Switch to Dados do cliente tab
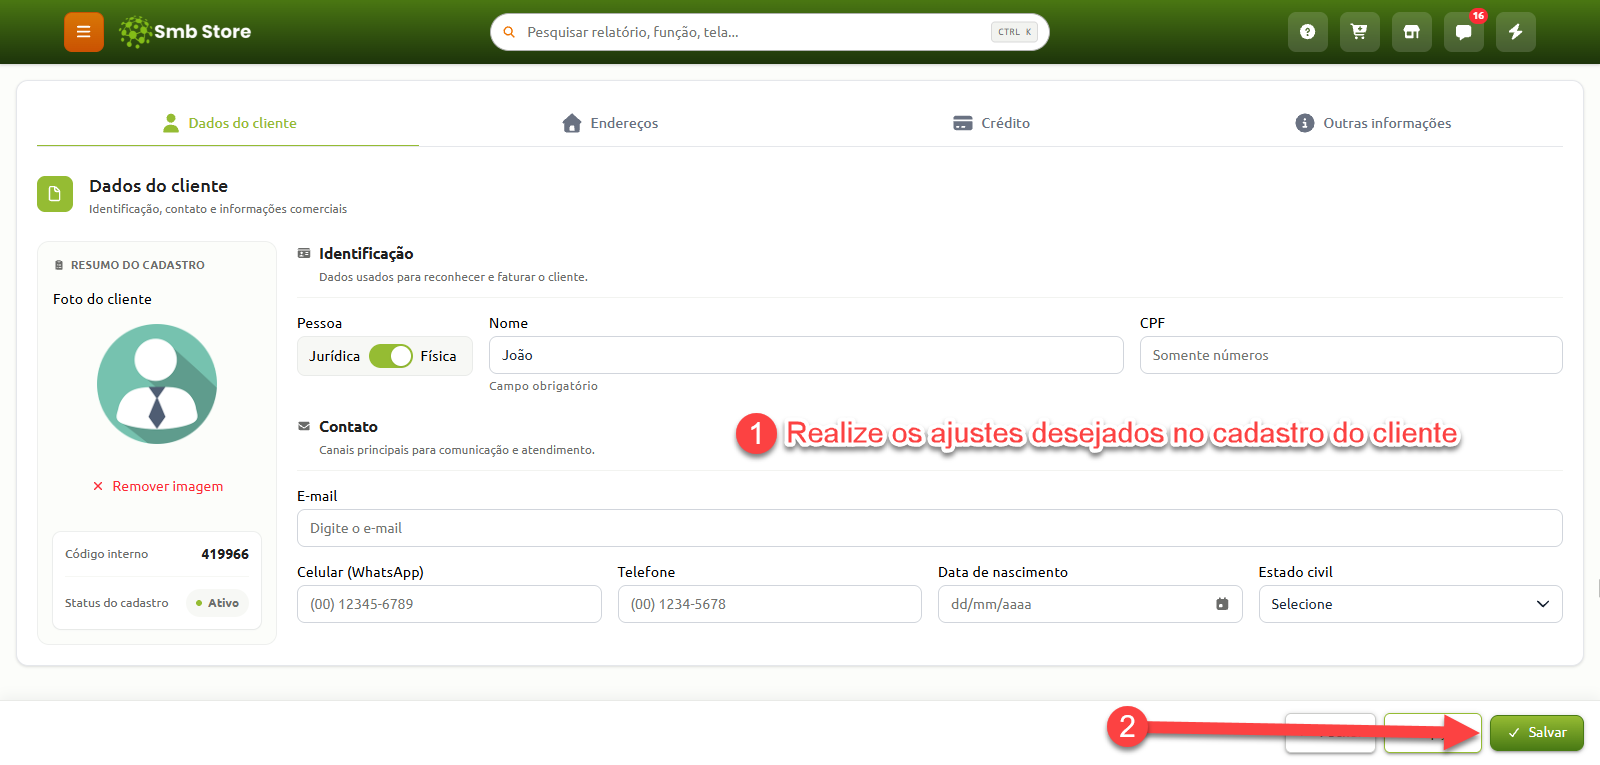 229,123
